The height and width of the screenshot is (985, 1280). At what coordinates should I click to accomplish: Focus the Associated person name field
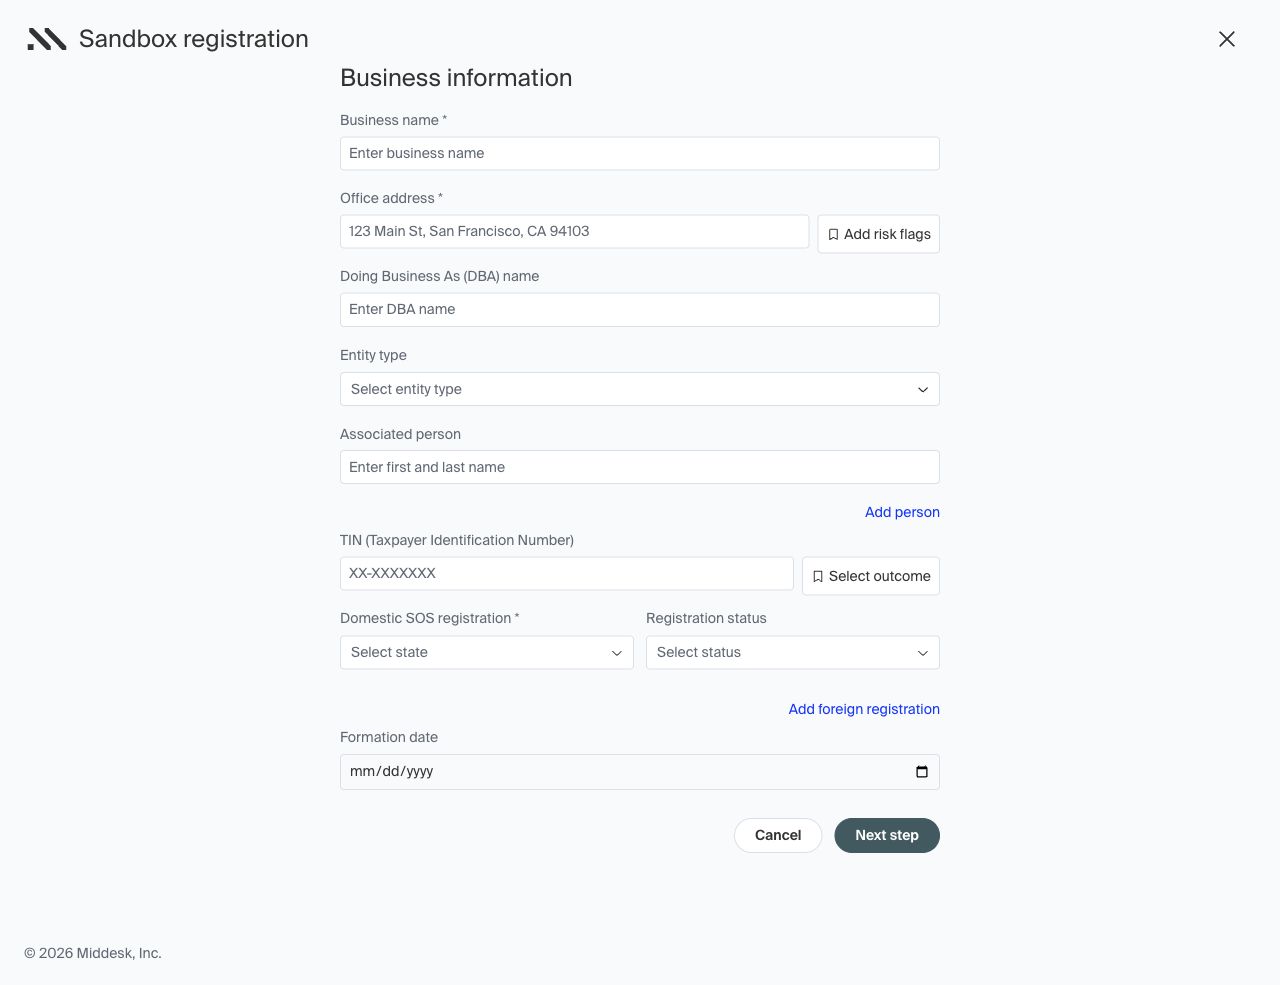640,467
